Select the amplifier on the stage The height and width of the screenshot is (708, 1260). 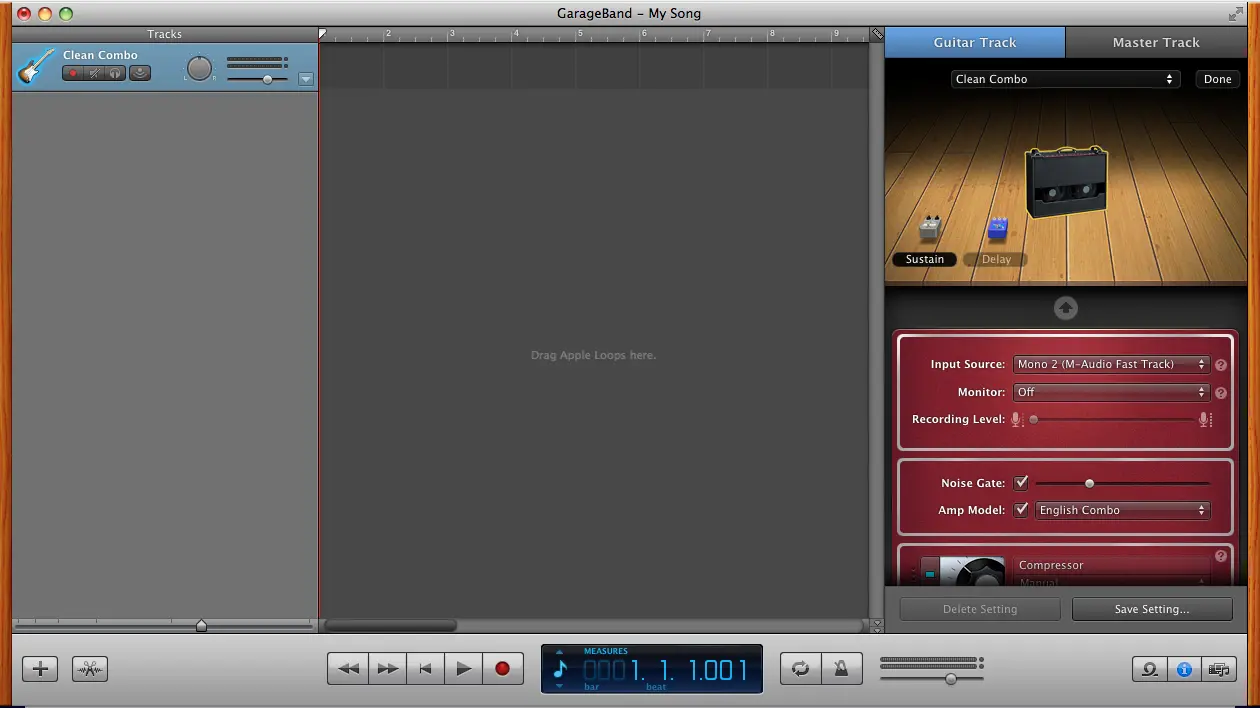pos(1067,182)
